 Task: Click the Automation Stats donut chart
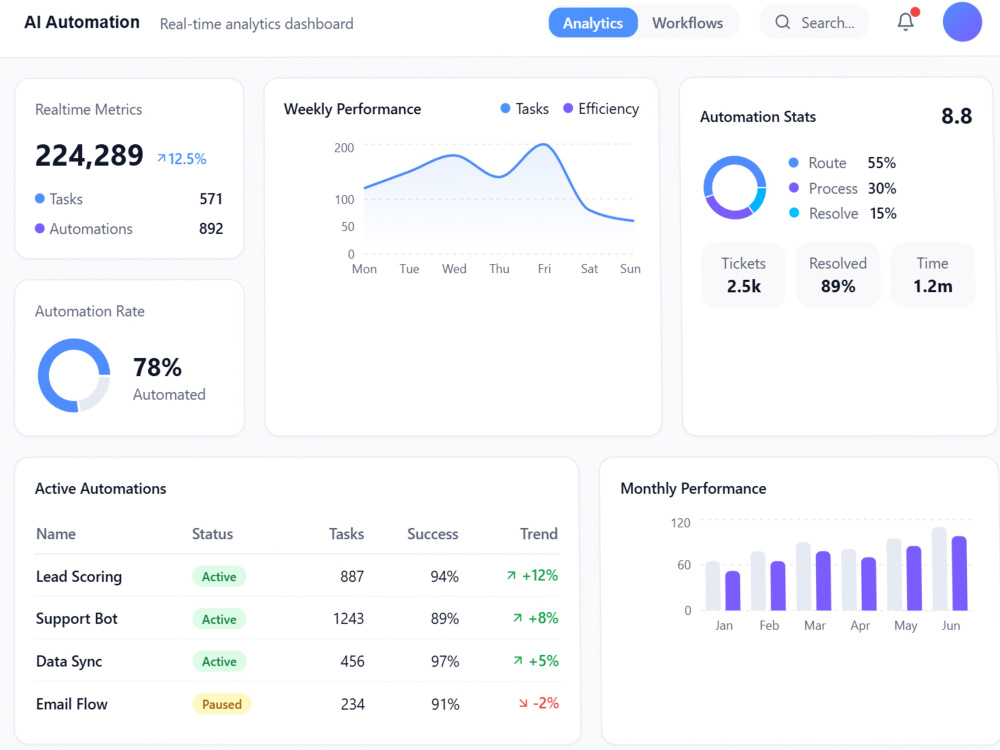735,188
